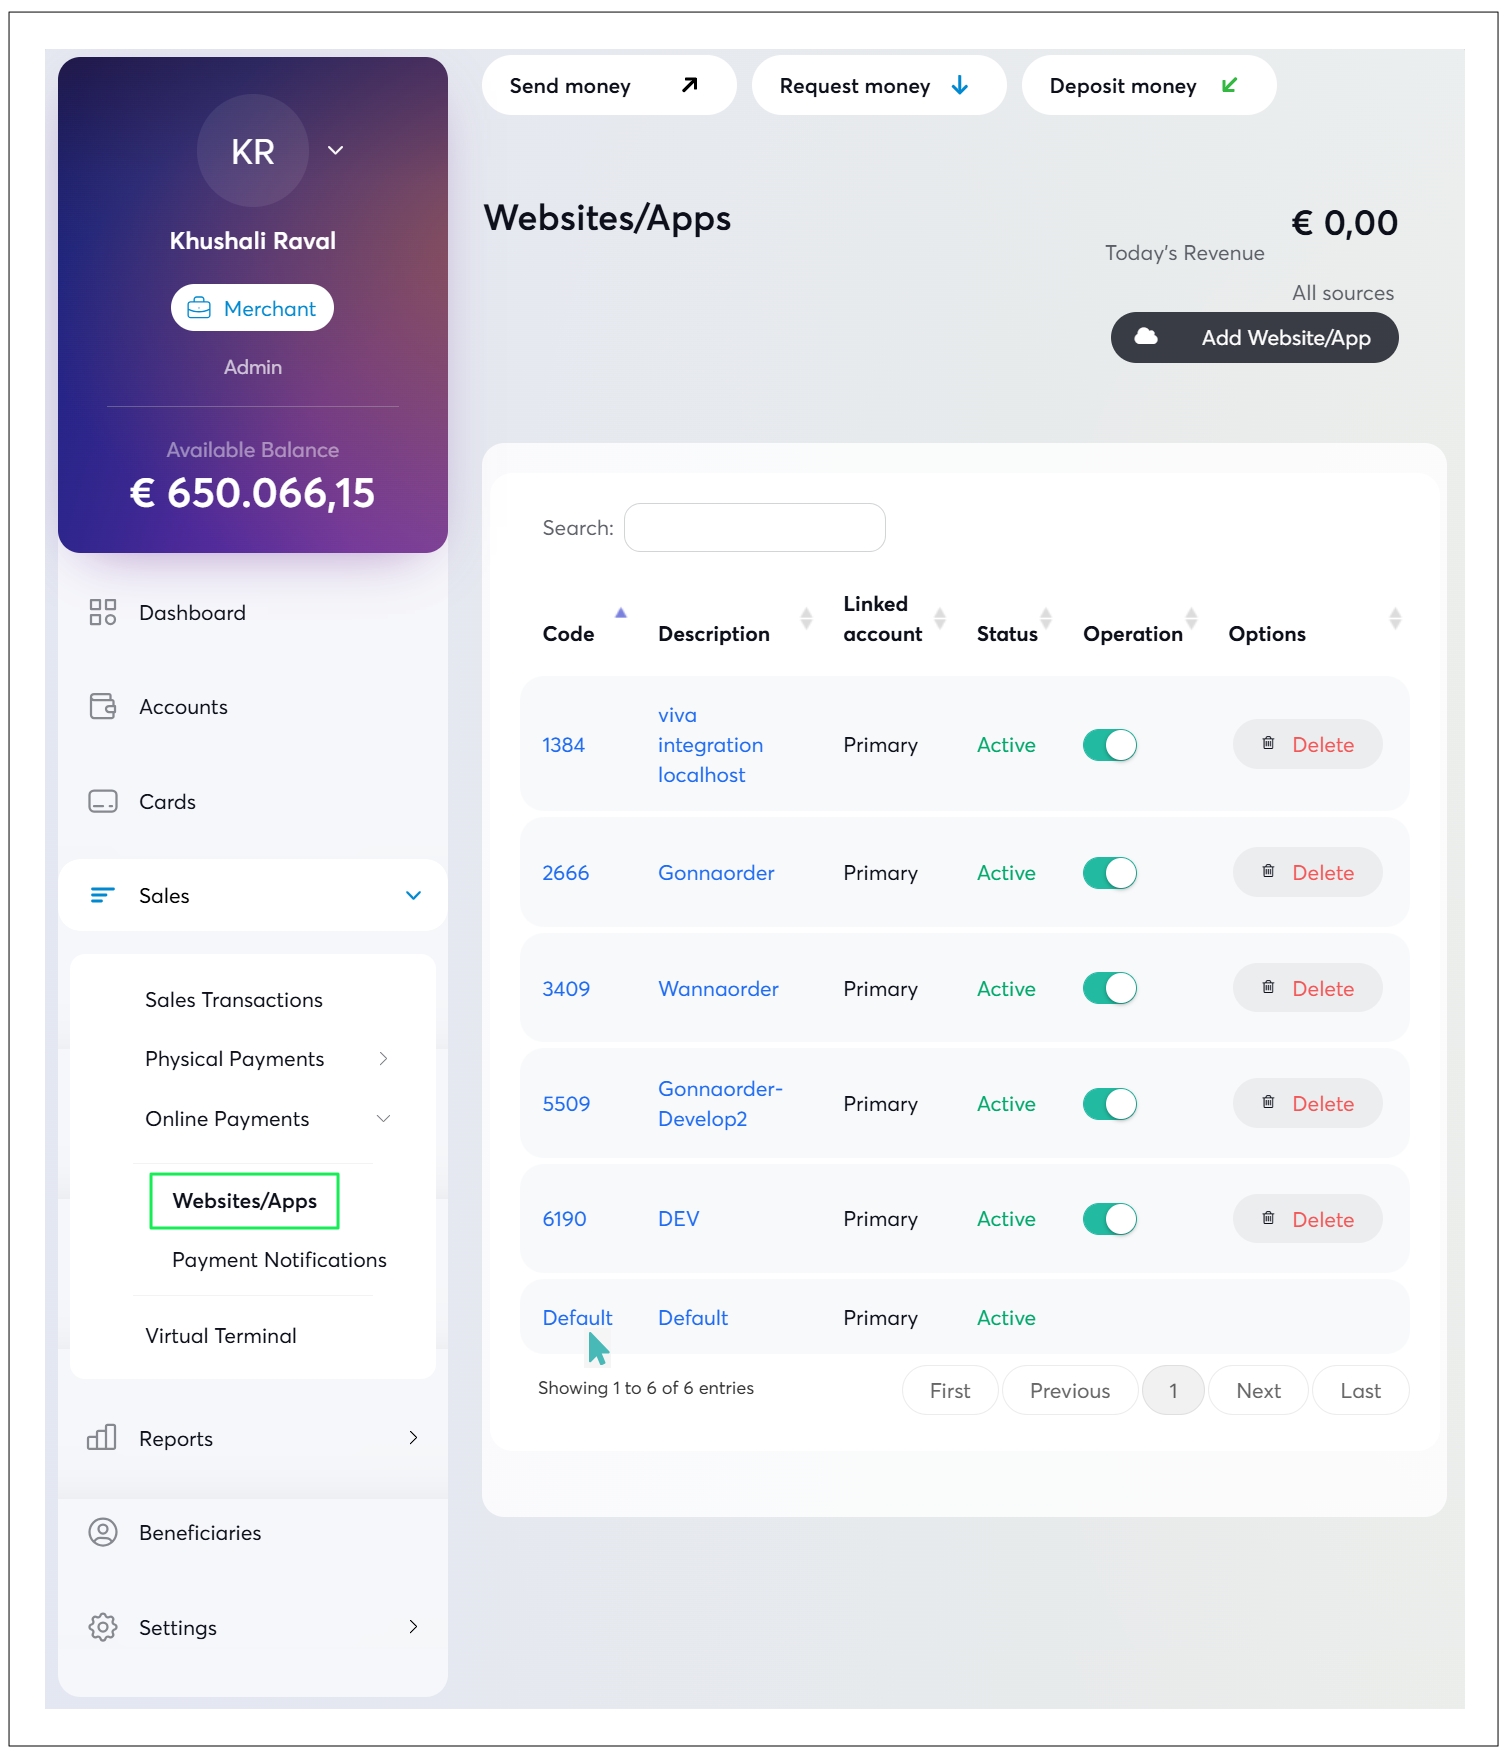Expand the Physical Payments submenu arrow
The image size is (1510, 1754).
click(383, 1058)
